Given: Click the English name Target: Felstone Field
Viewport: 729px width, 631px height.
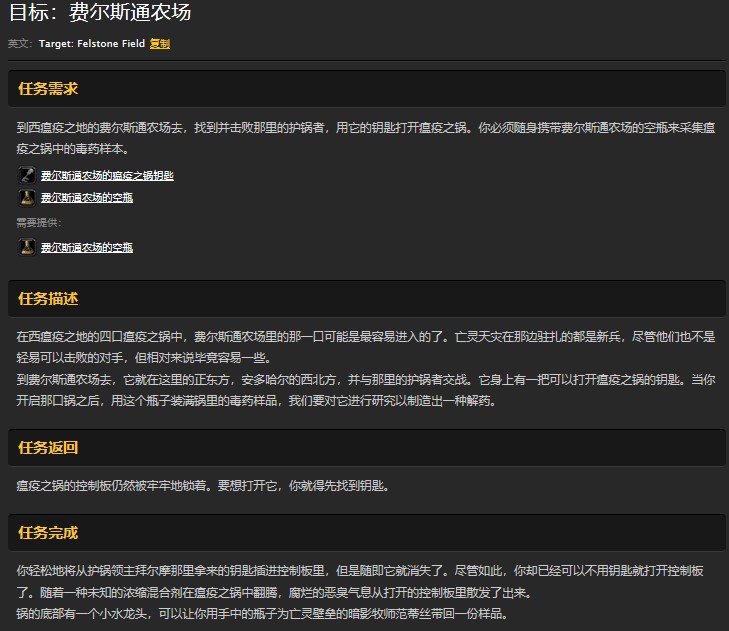Looking at the screenshot, I should point(91,44).
